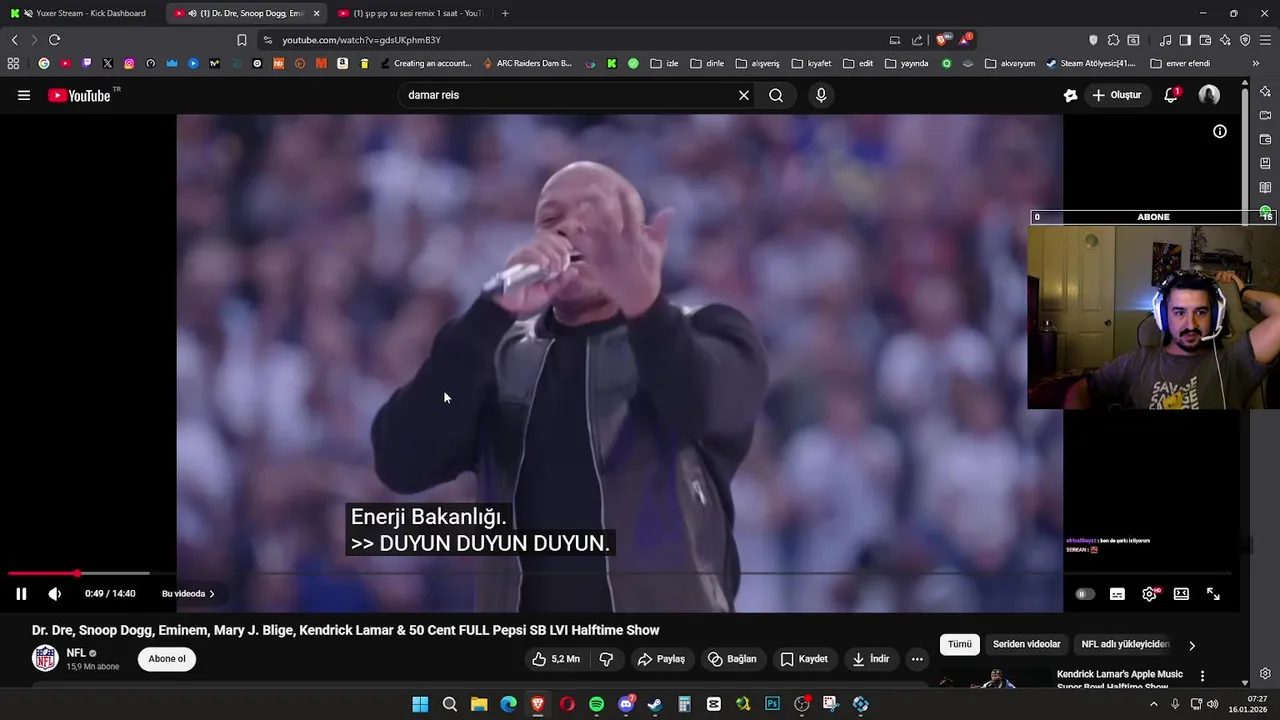
Task: Open the account avatar menu
Action: click(1209, 95)
